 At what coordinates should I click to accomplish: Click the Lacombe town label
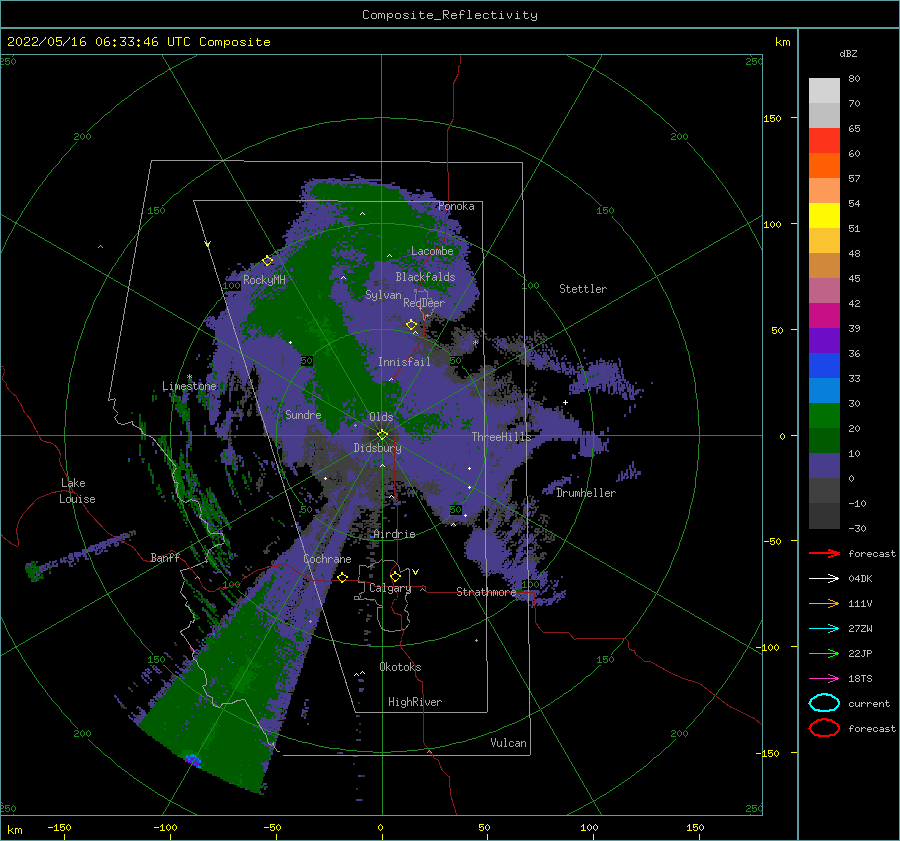(432, 251)
